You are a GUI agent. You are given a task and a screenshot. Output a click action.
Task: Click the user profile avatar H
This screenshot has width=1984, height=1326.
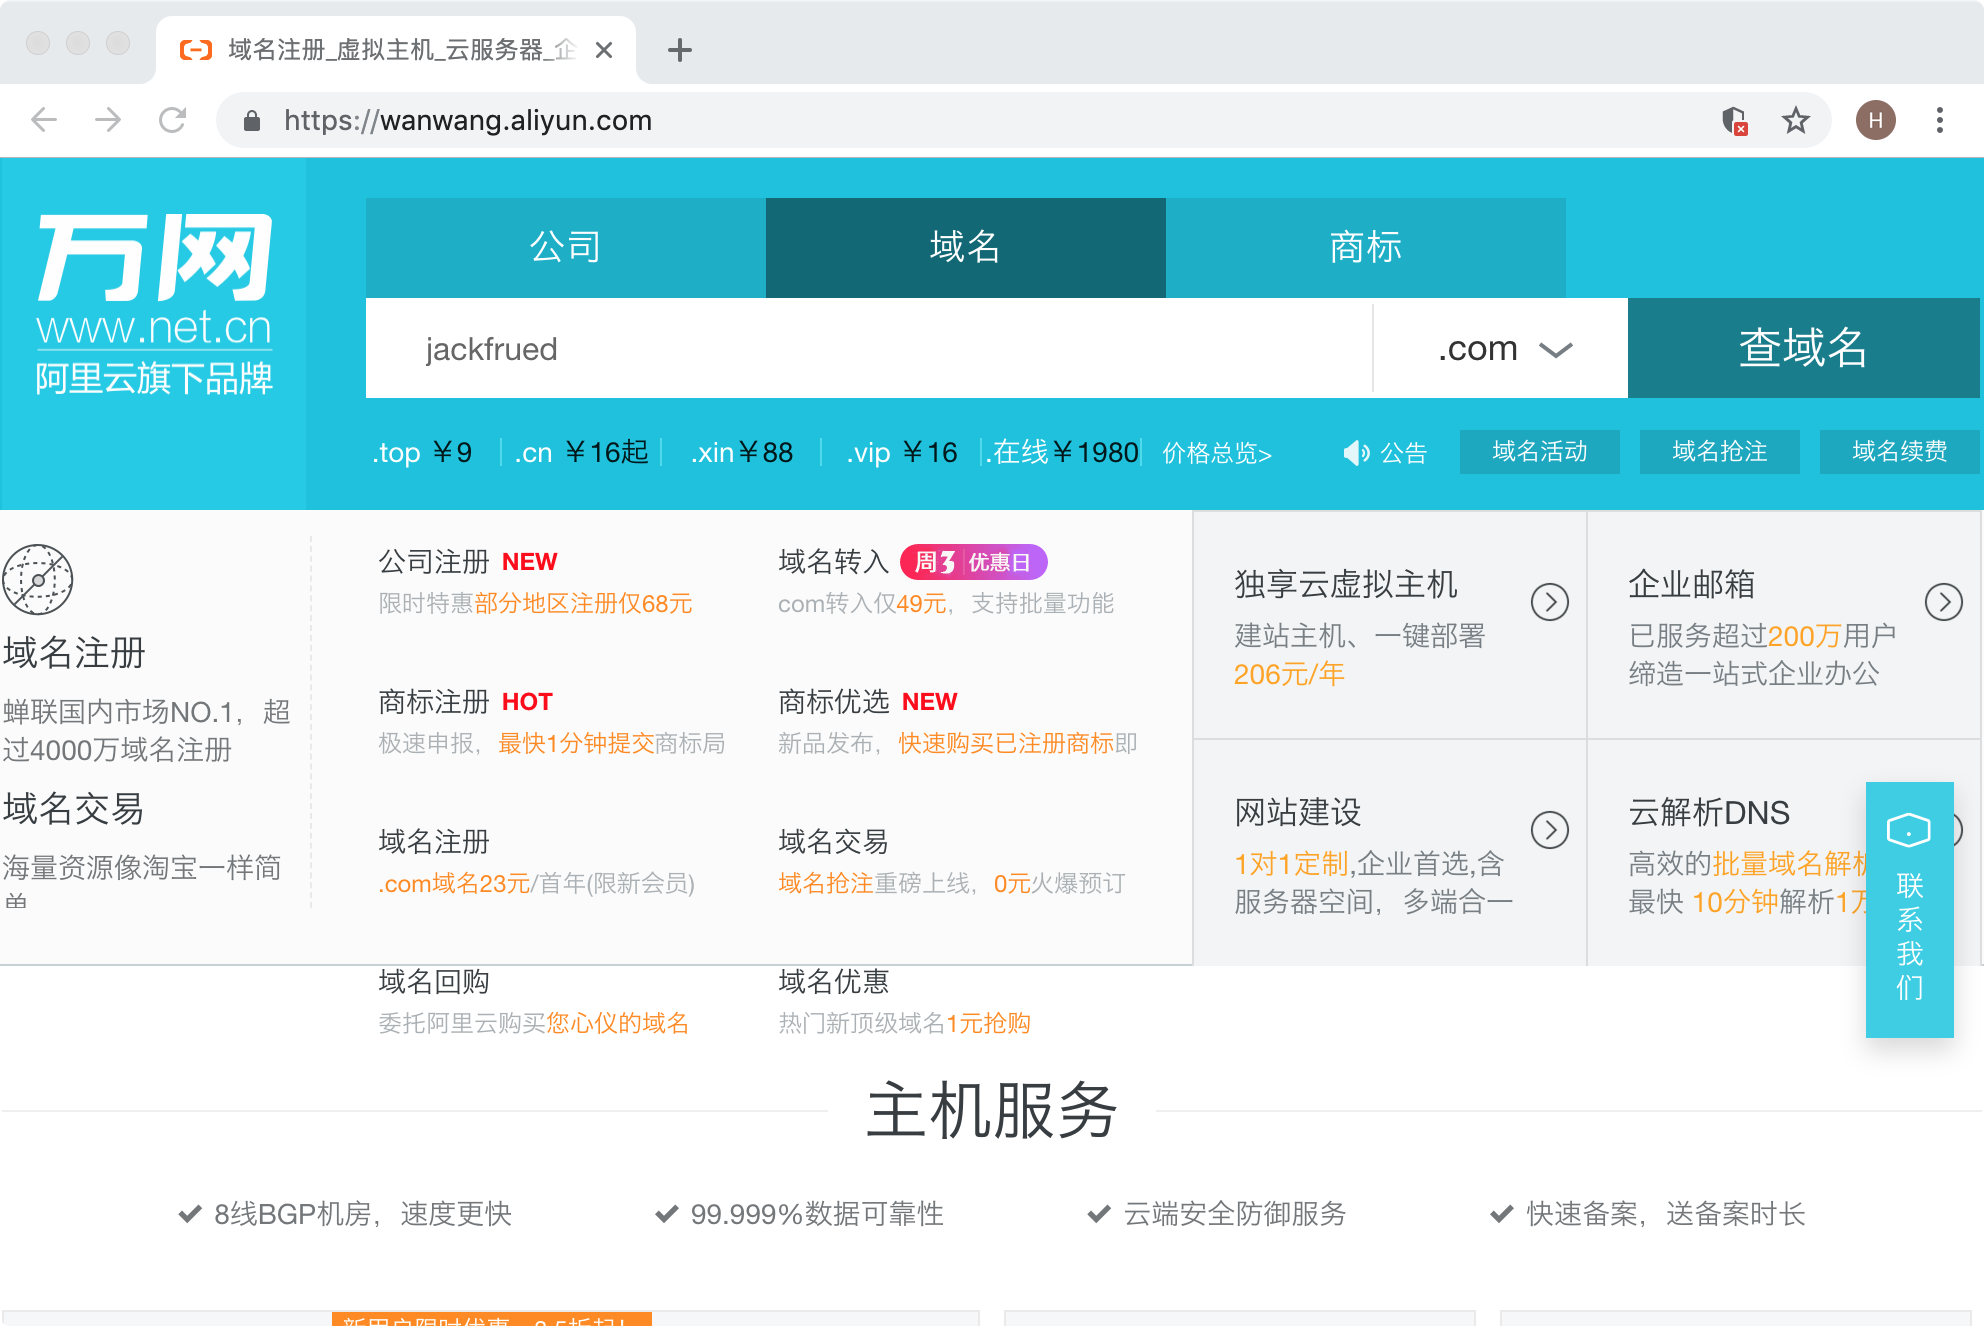[1875, 121]
